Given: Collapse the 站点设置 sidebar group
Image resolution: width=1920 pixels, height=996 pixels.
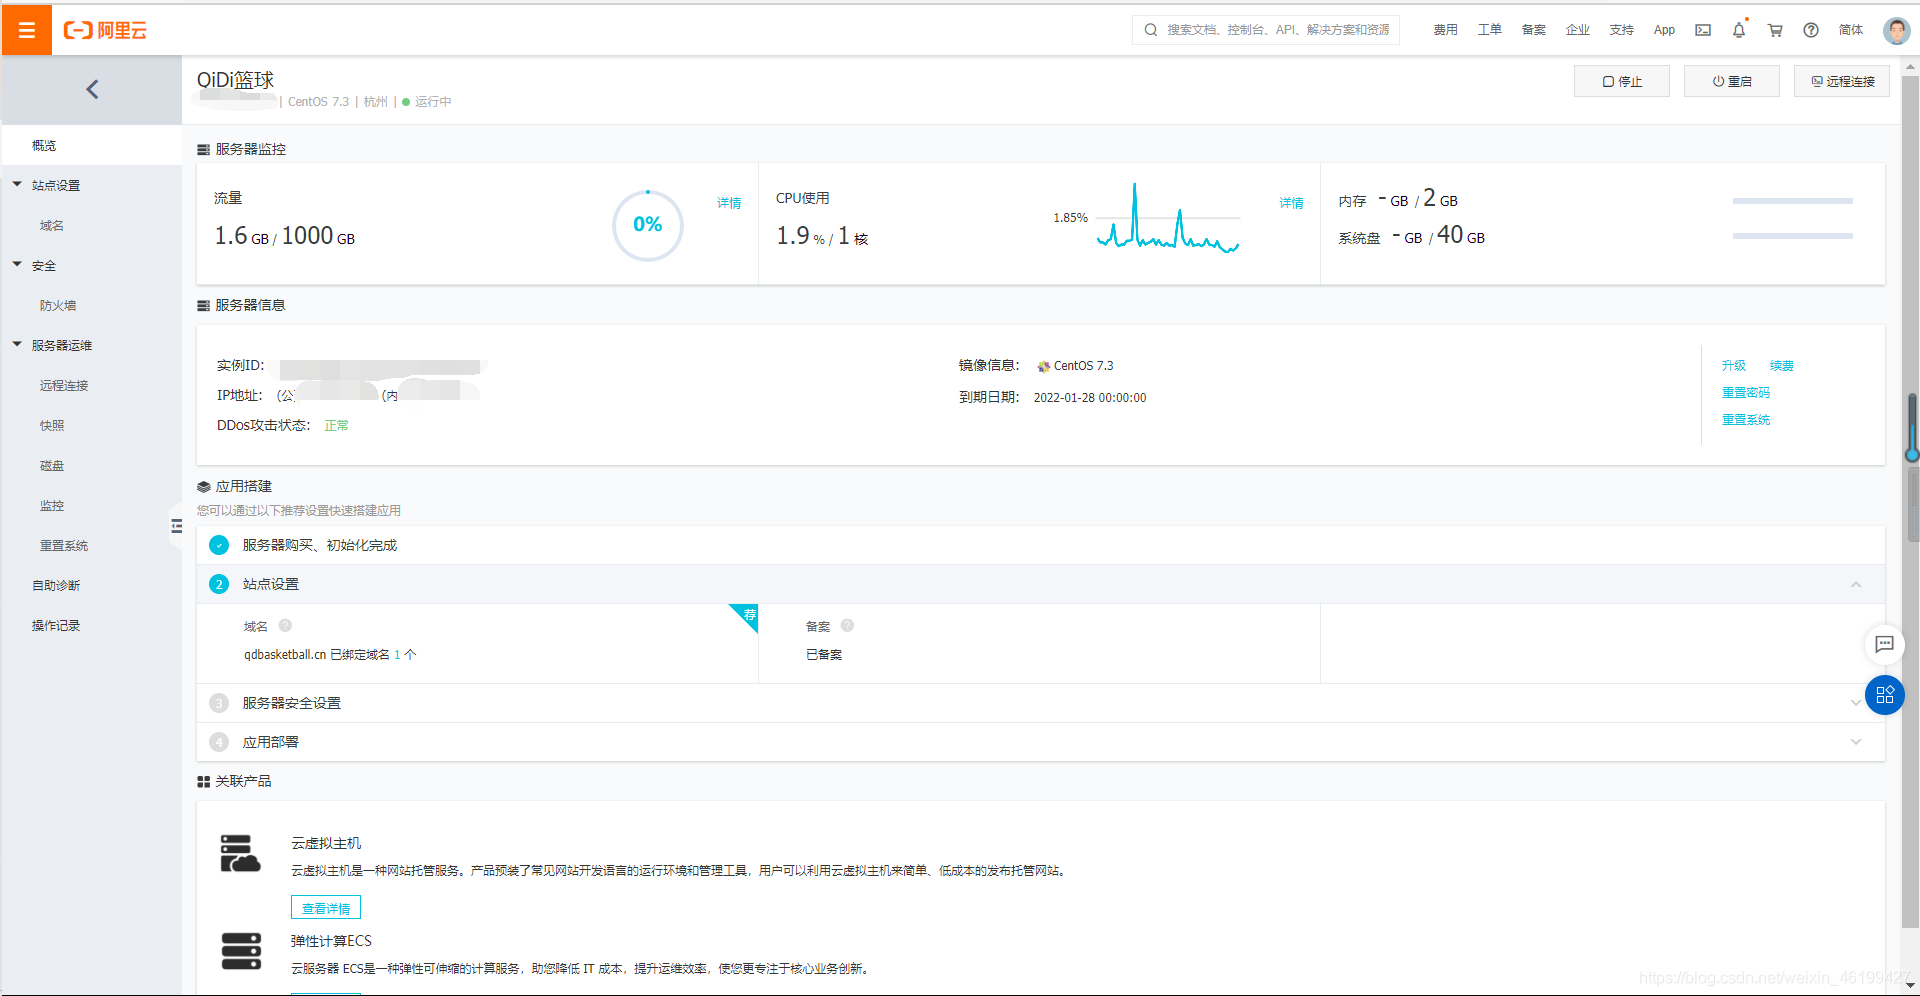Looking at the screenshot, I should (x=17, y=185).
